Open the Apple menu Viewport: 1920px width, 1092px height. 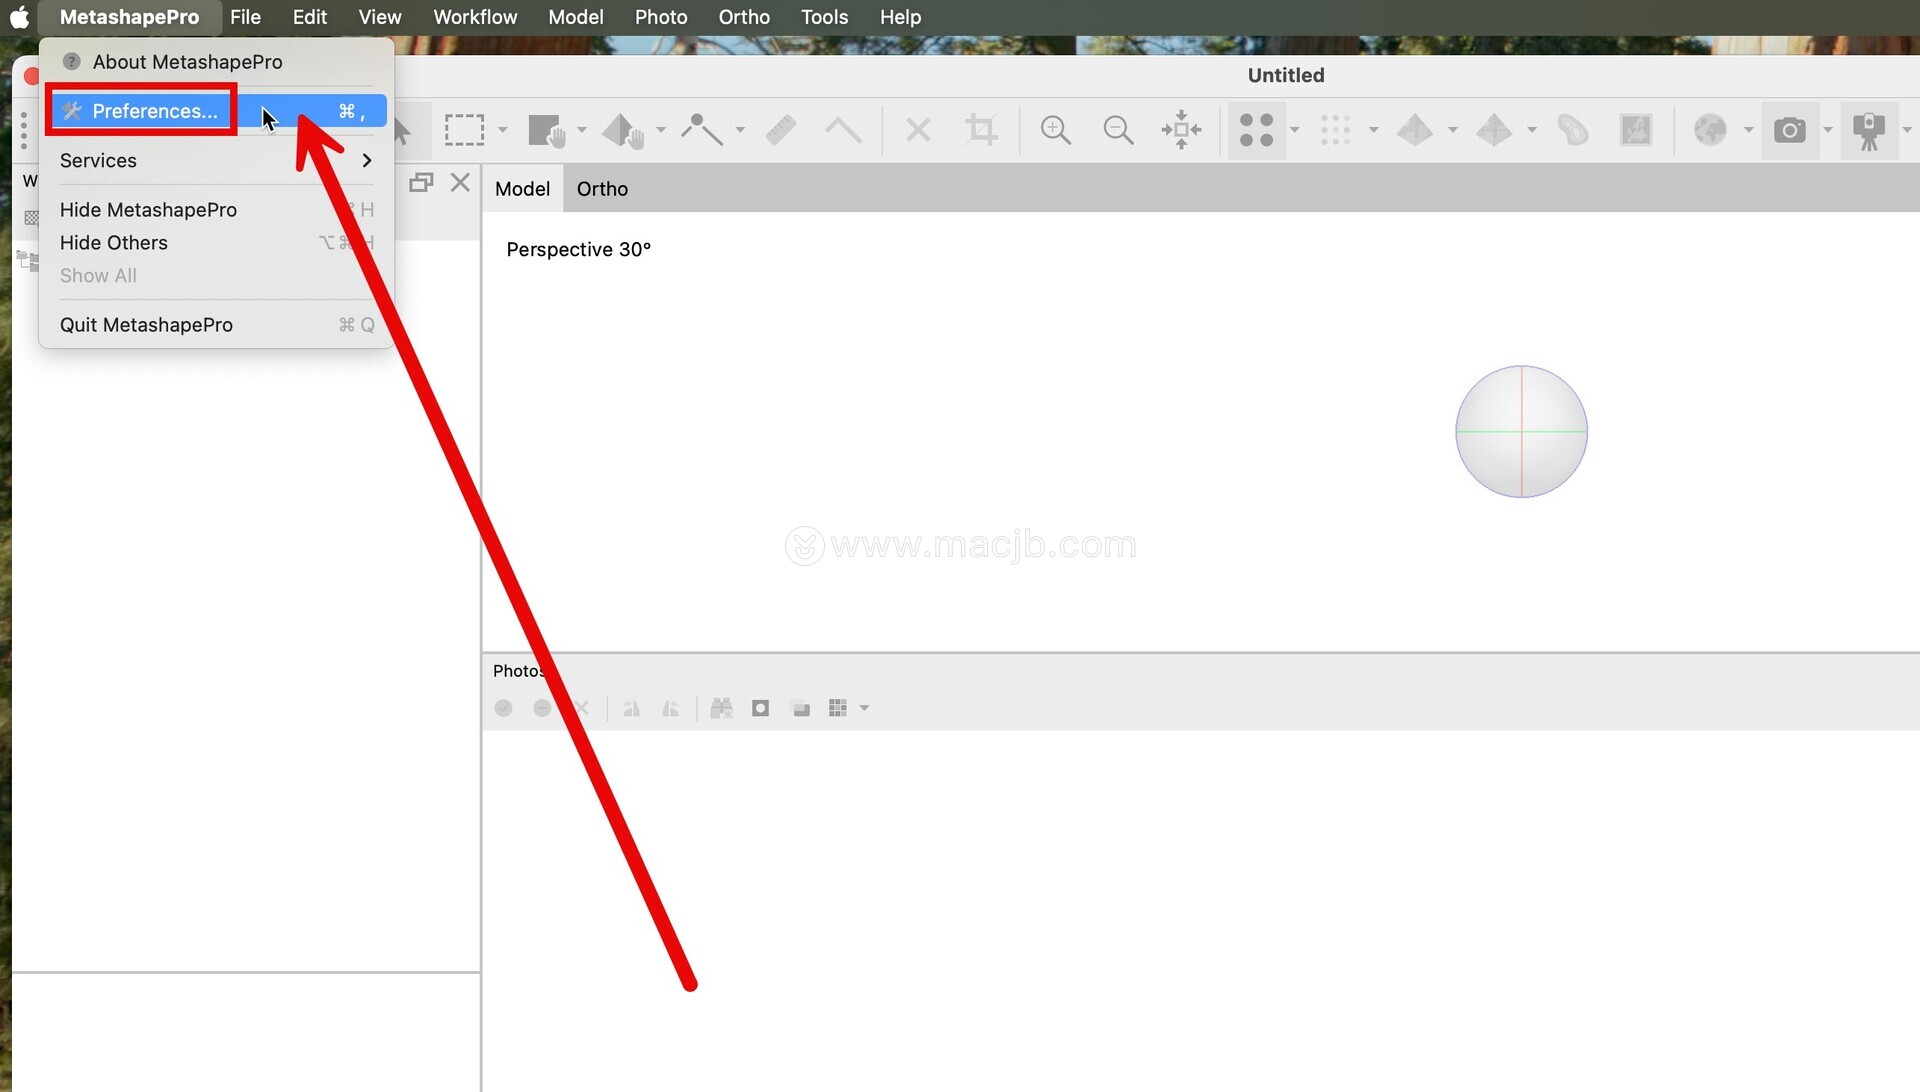[19, 17]
